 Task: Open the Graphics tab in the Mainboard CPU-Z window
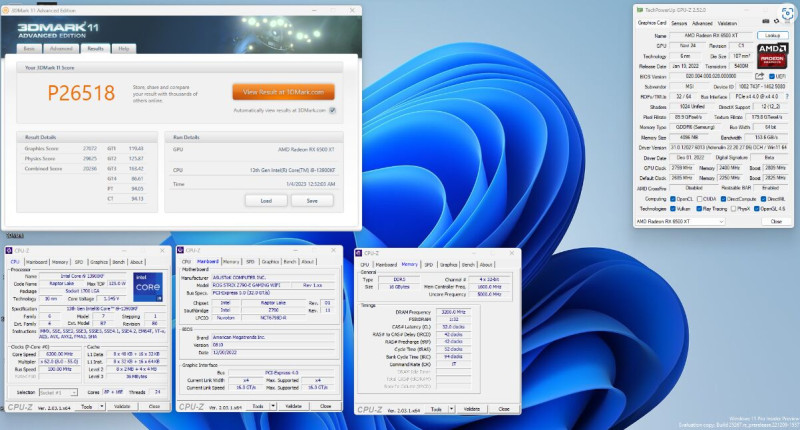[270, 261]
